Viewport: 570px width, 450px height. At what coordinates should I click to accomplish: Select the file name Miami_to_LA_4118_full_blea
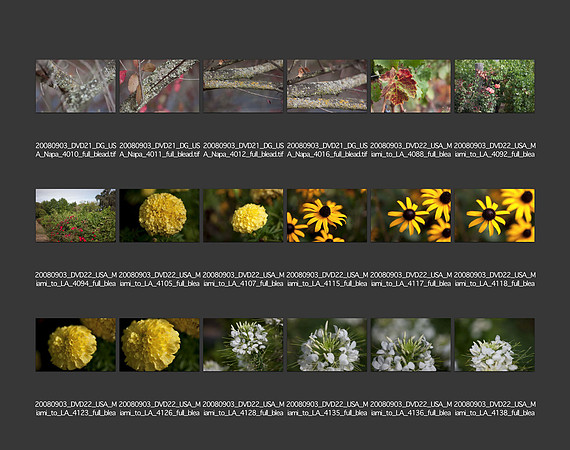pos(494,279)
